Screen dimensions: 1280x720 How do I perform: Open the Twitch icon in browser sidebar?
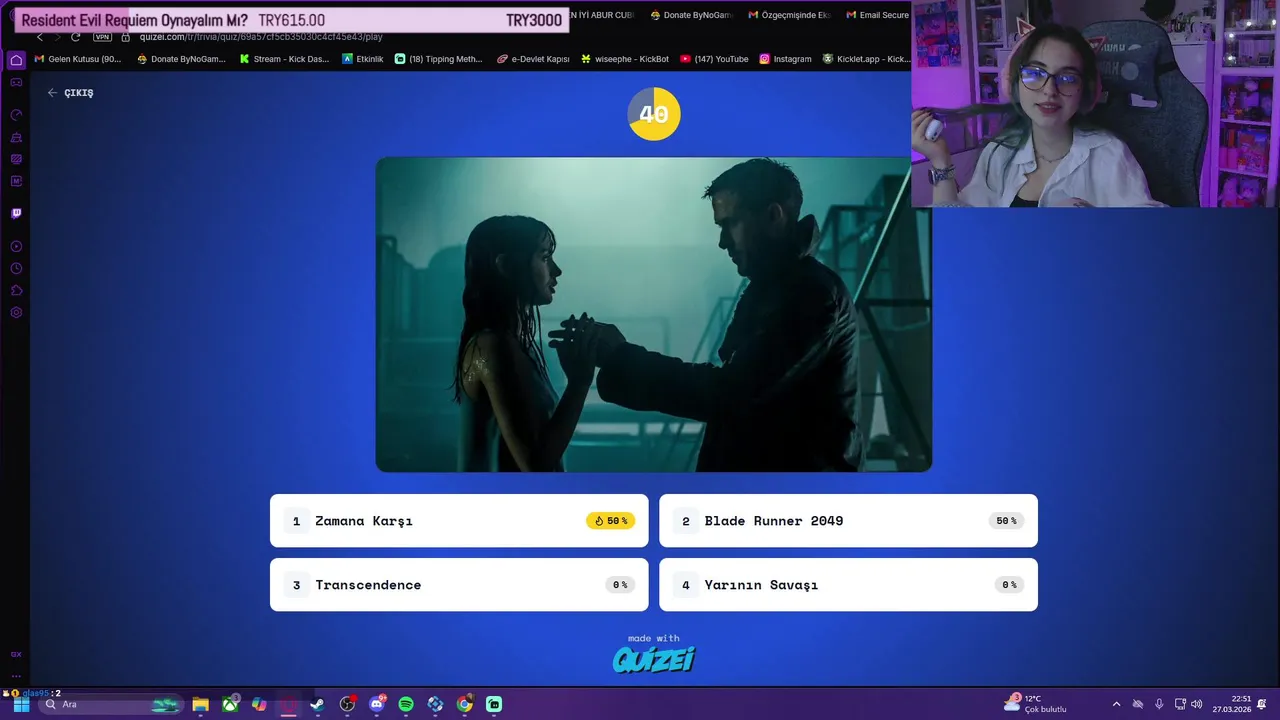pos(16,213)
